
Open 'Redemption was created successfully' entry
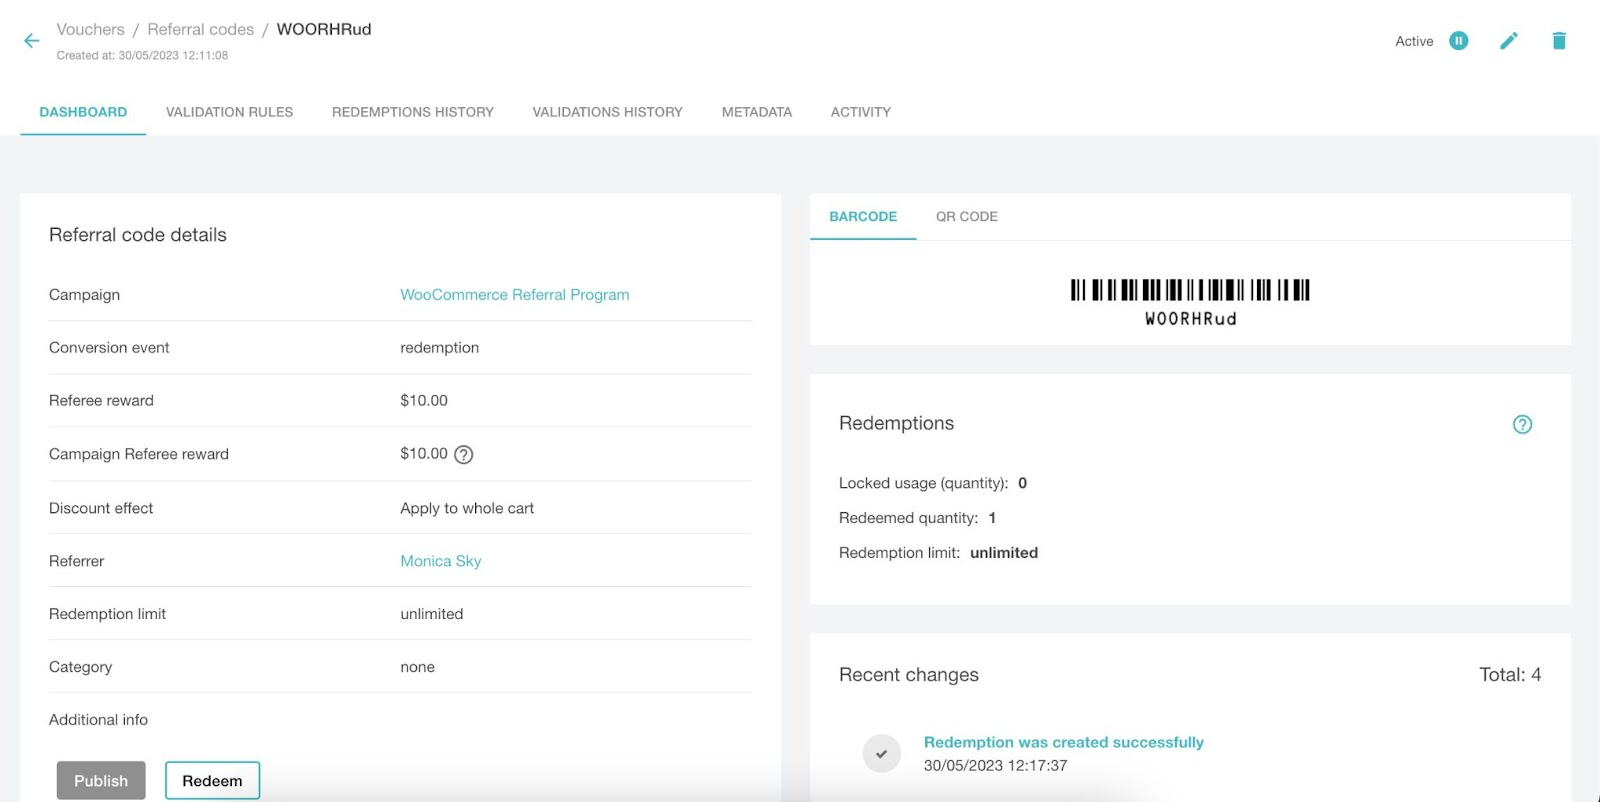pyautogui.click(x=1063, y=742)
